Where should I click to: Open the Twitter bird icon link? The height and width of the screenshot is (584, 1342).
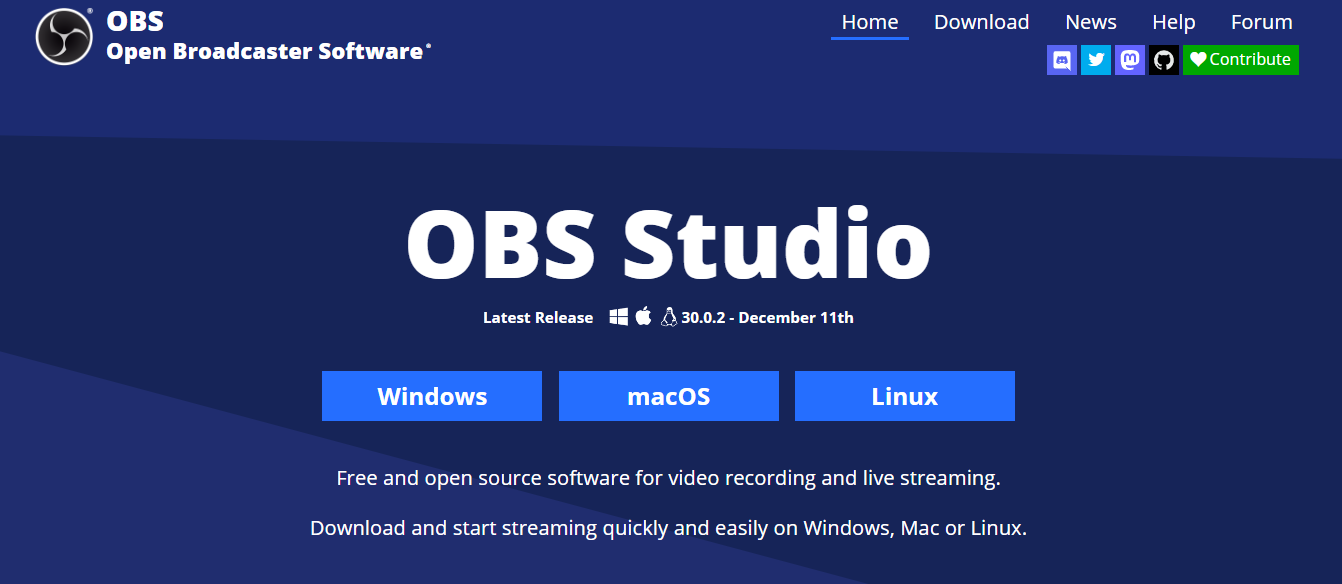coord(1096,60)
